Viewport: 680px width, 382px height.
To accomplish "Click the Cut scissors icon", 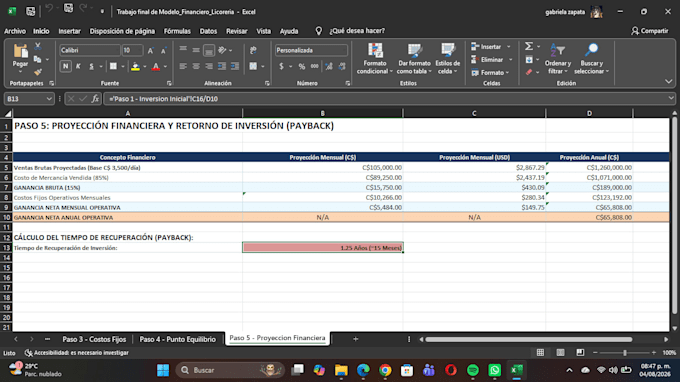I will coord(38,46).
